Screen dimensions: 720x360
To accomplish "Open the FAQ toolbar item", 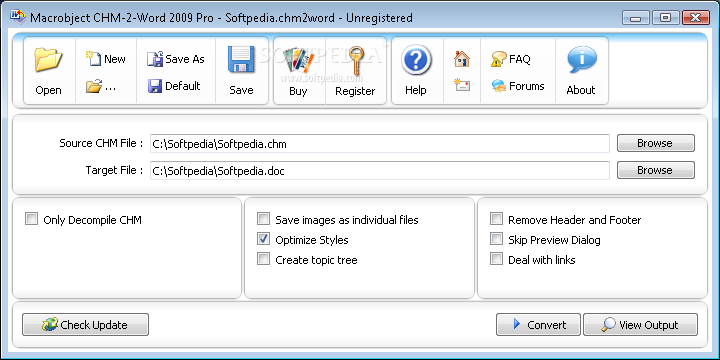I will pos(510,59).
